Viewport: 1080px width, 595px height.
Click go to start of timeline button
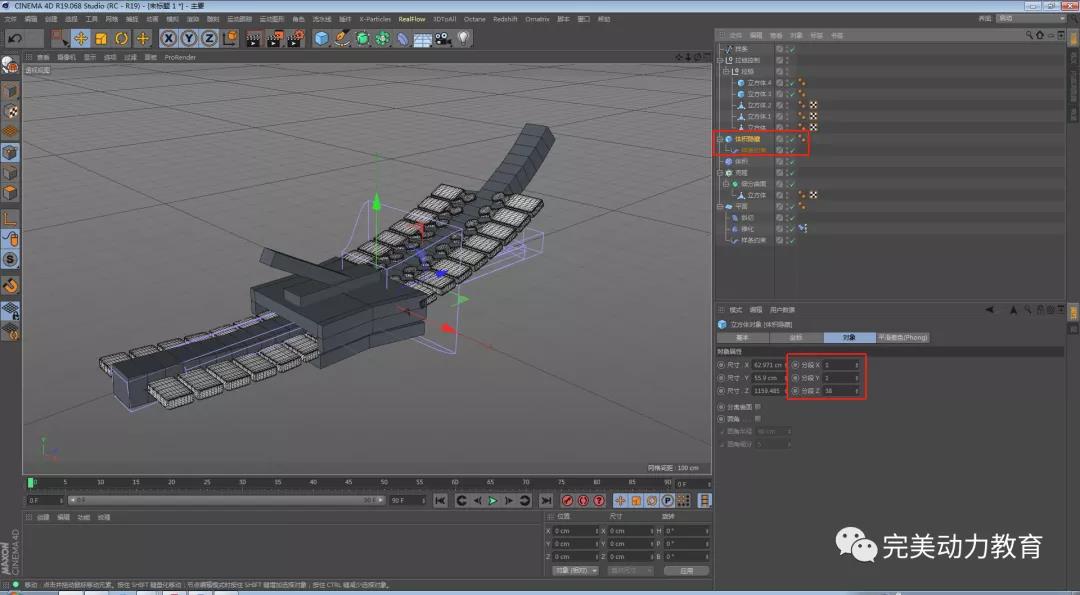tap(440, 501)
